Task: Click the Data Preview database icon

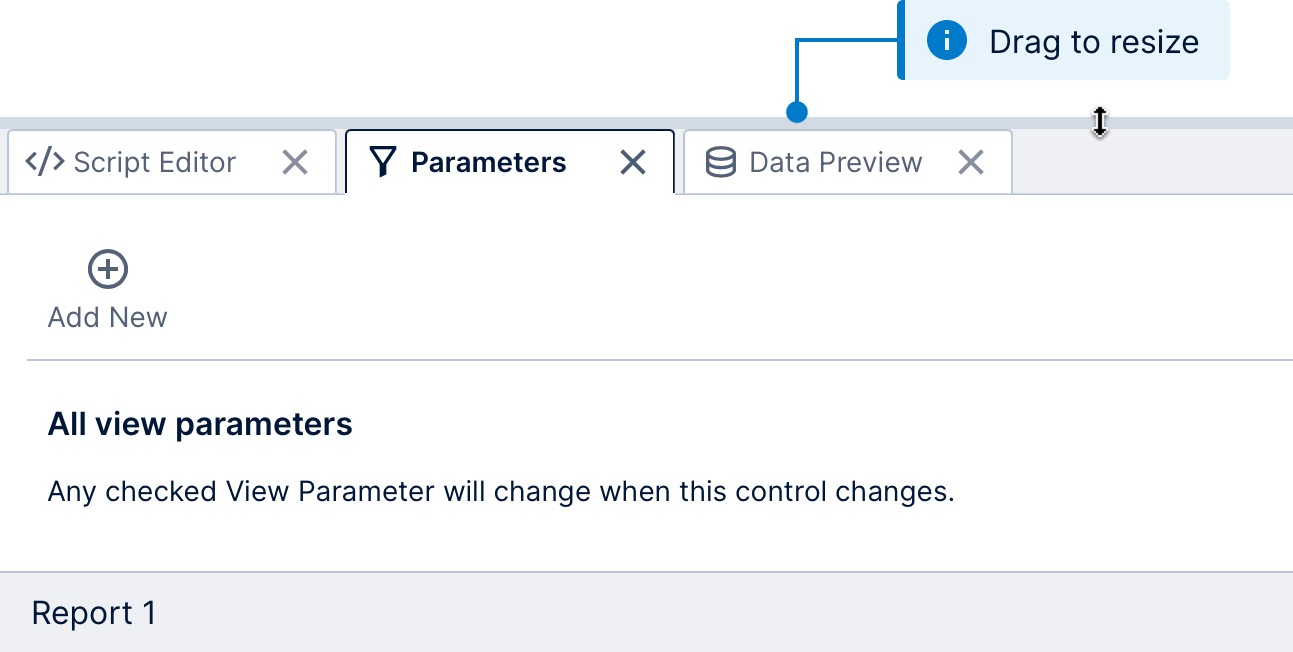Action: point(720,162)
